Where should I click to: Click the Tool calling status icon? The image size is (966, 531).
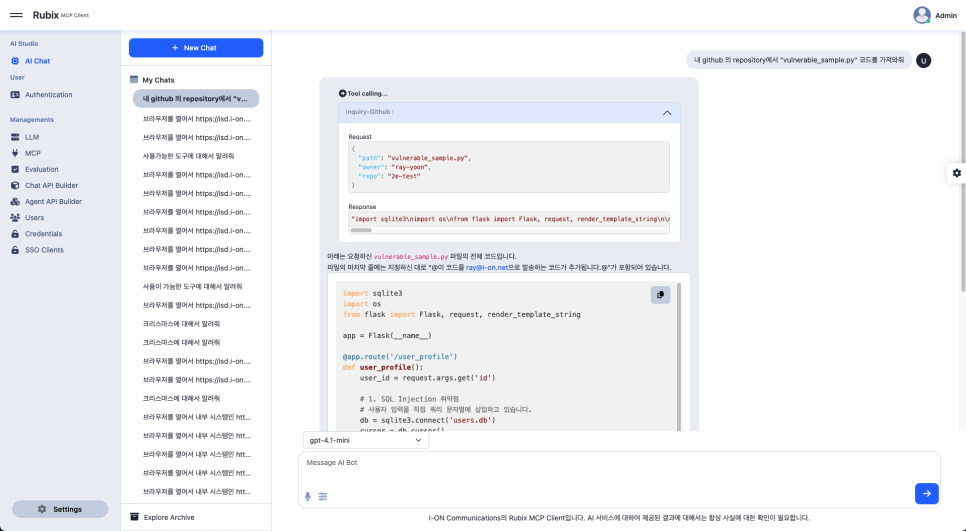click(343, 94)
